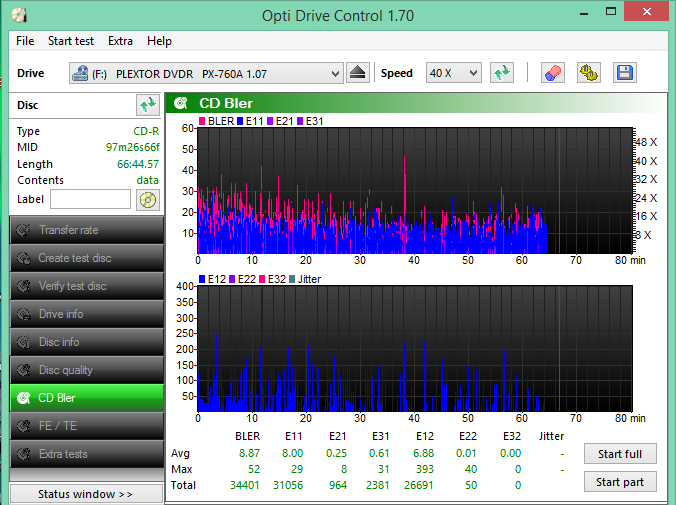Click the drive icon in Drive selector

pos(80,73)
